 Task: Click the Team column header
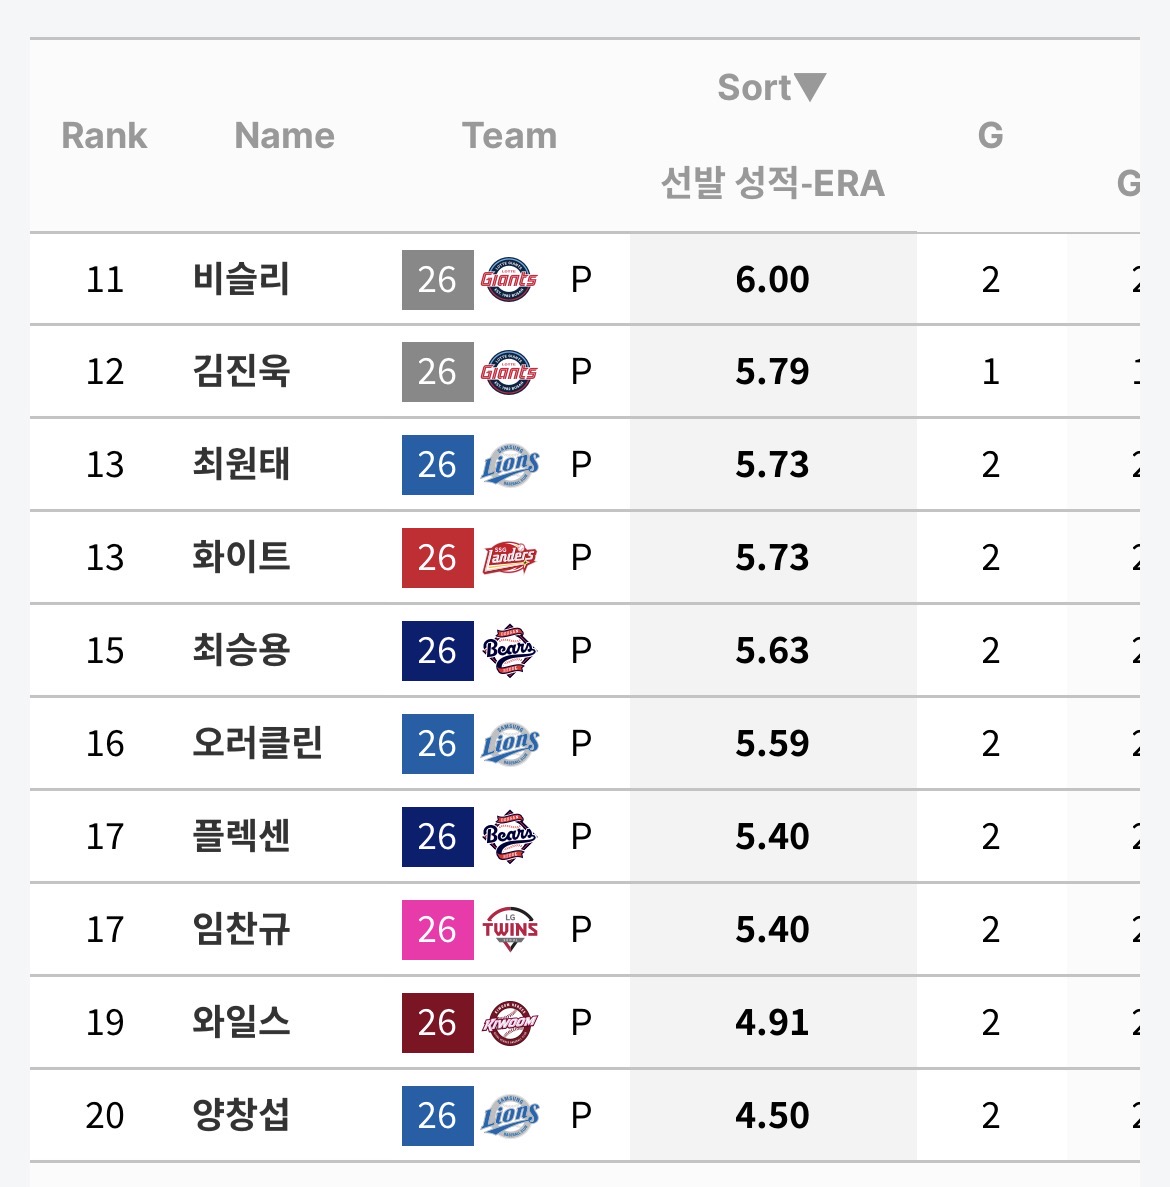coord(509,136)
